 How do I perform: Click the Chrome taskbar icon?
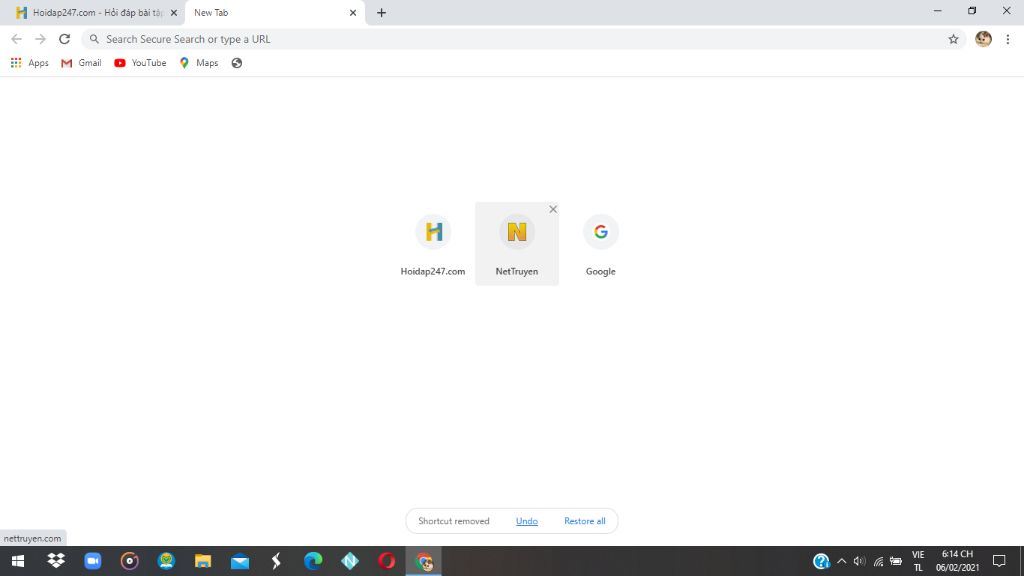[x=423, y=561]
